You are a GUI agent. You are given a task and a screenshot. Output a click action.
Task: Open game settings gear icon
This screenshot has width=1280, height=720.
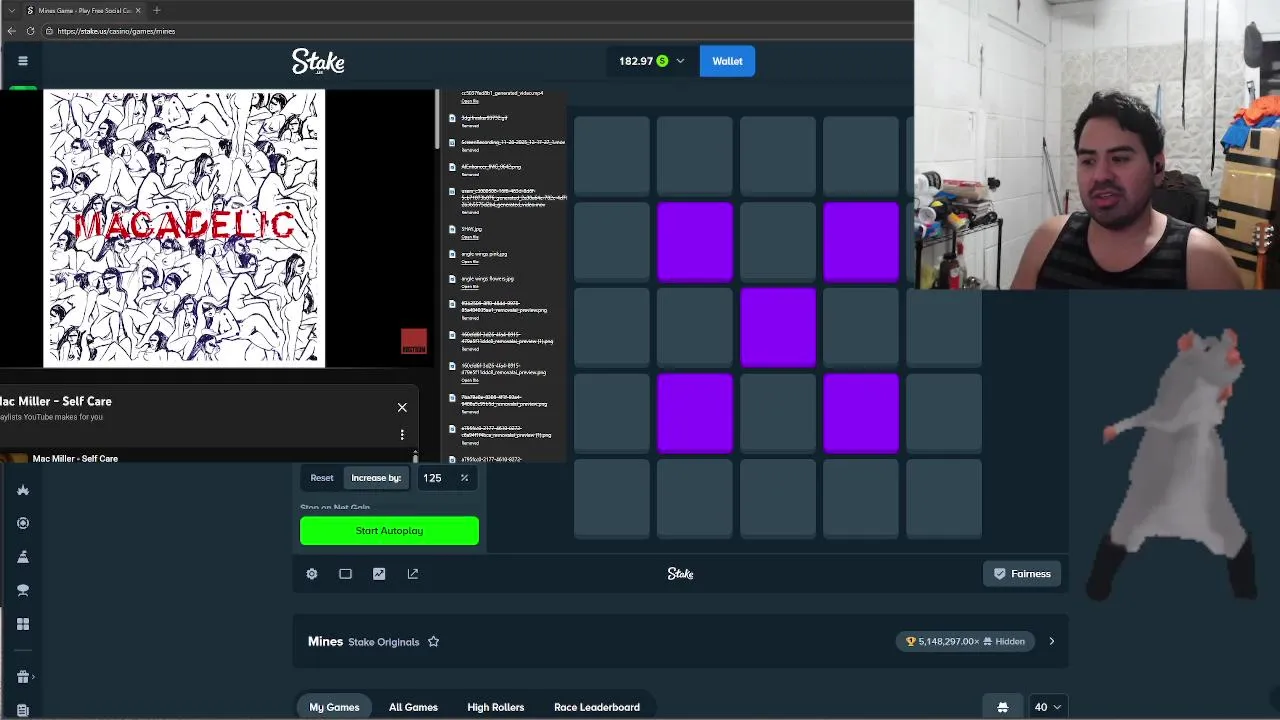pyautogui.click(x=312, y=574)
